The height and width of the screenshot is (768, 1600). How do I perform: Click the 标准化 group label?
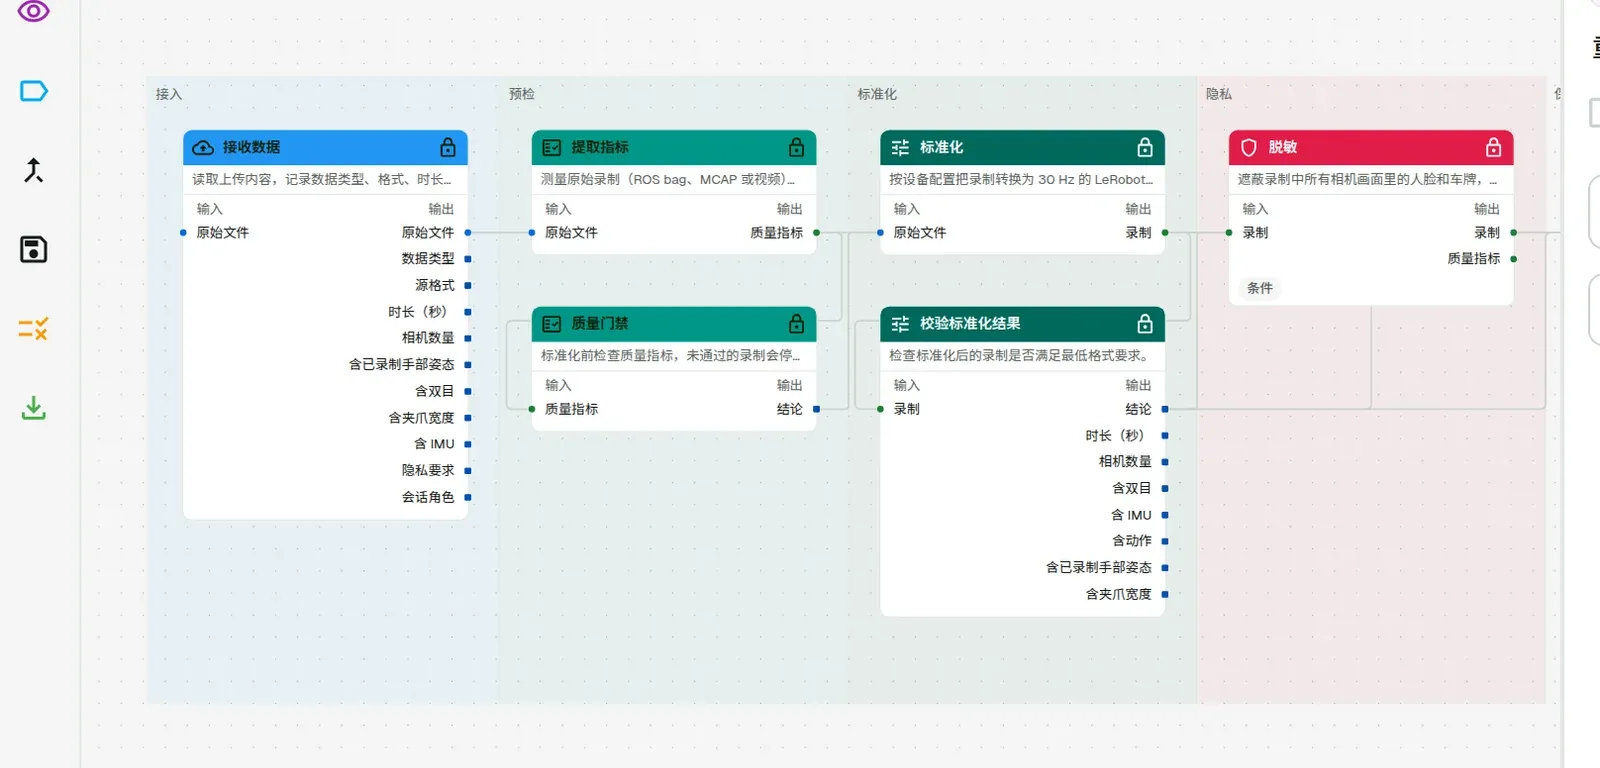tap(877, 94)
